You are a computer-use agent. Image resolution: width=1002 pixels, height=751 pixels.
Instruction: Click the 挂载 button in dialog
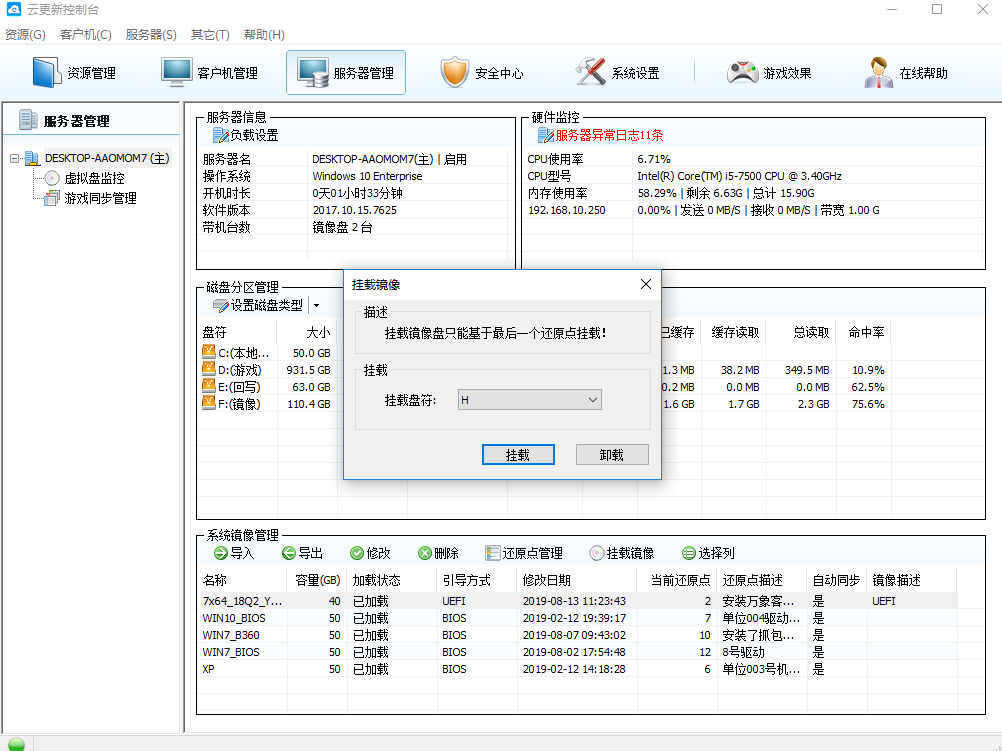518,454
